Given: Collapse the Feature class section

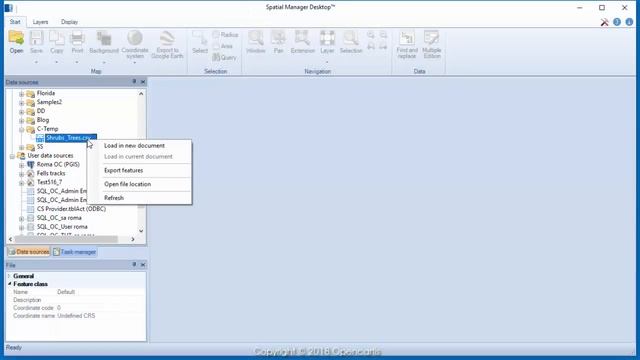Looking at the screenshot, I should pos(9,284).
